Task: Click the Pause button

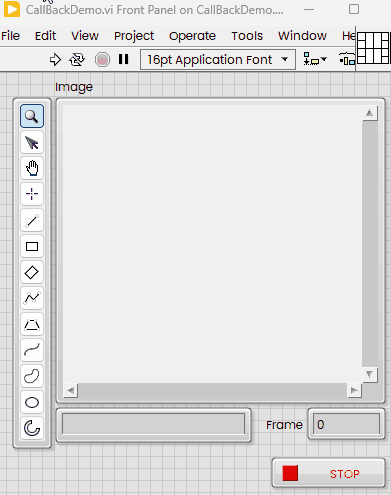Action: point(123,59)
